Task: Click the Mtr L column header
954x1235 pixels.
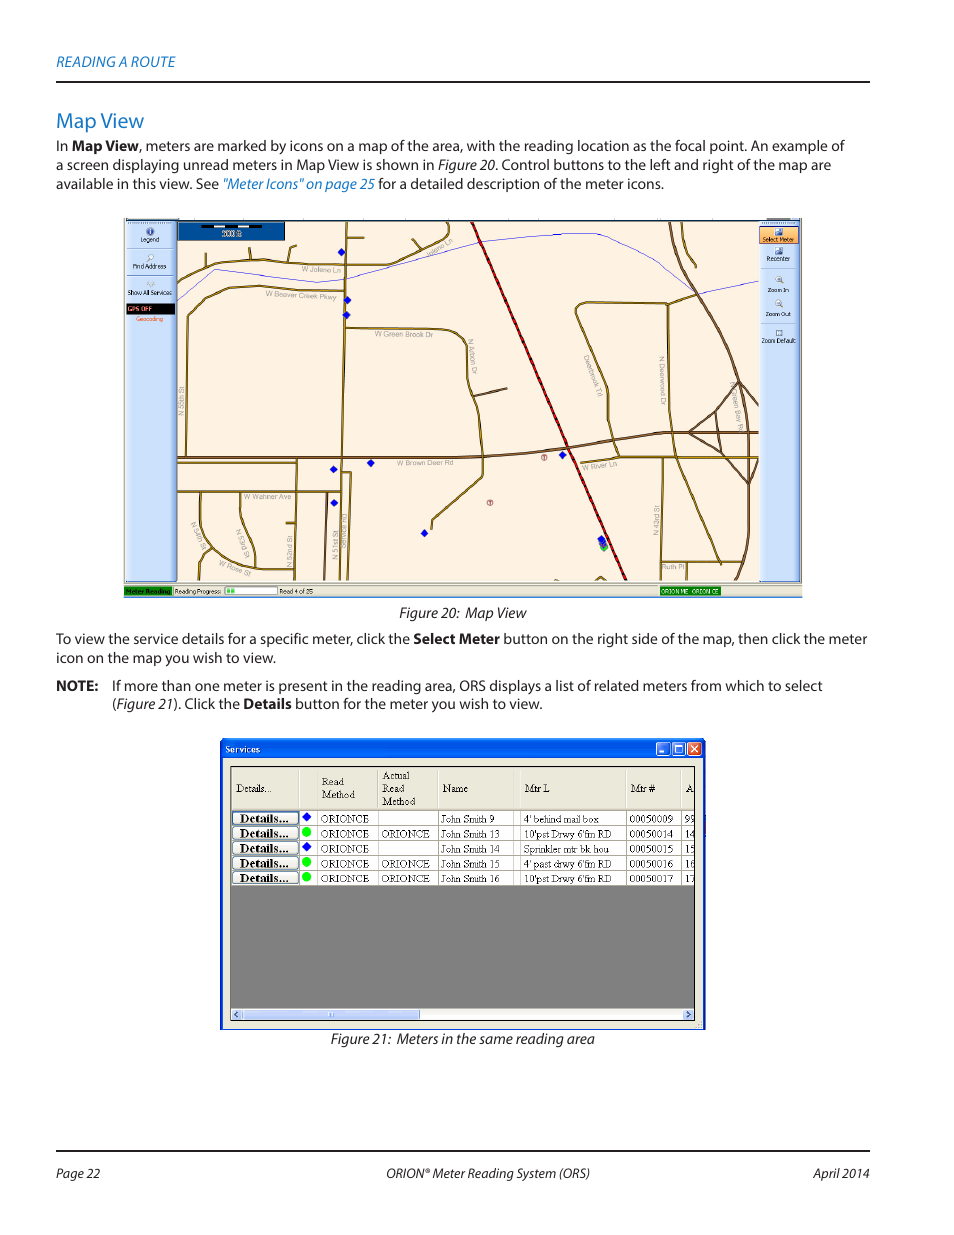Action: pyautogui.click(x=572, y=788)
